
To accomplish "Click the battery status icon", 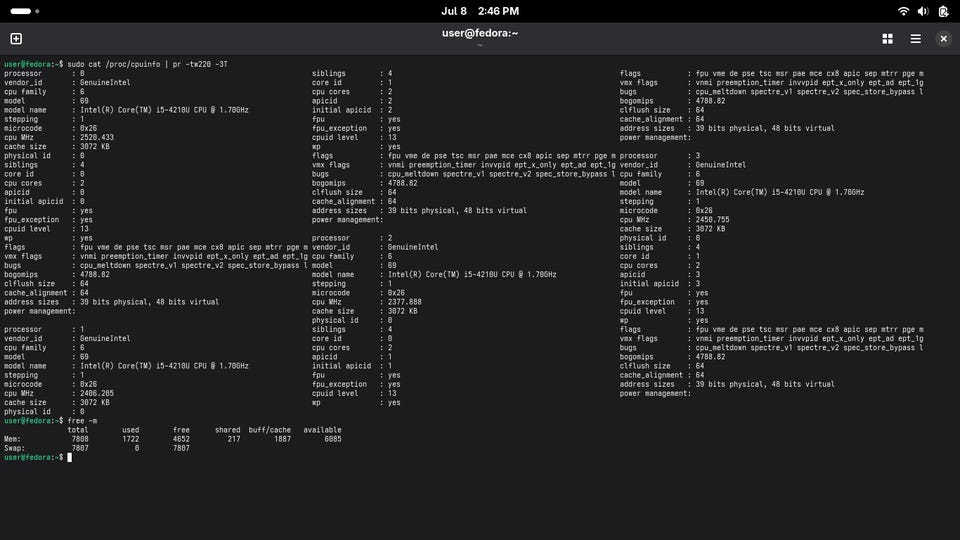I will click(x=943, y=11).
